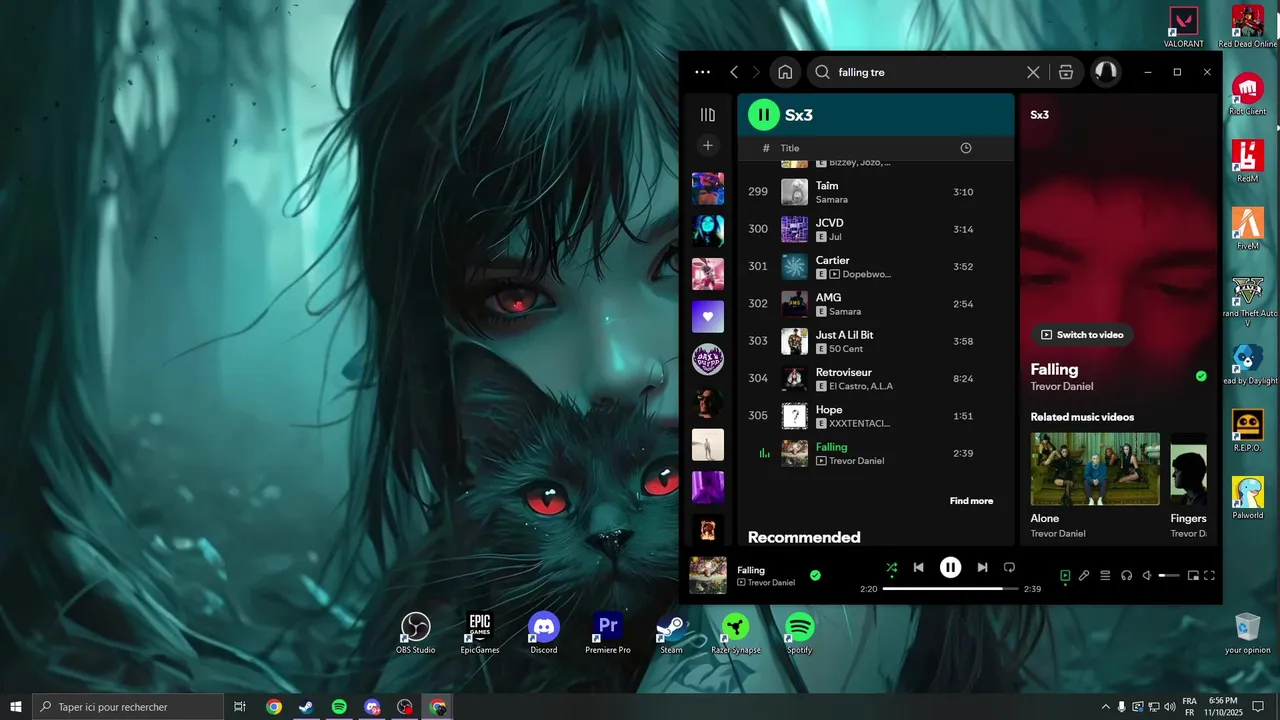Skip to next track

(982, 567)
